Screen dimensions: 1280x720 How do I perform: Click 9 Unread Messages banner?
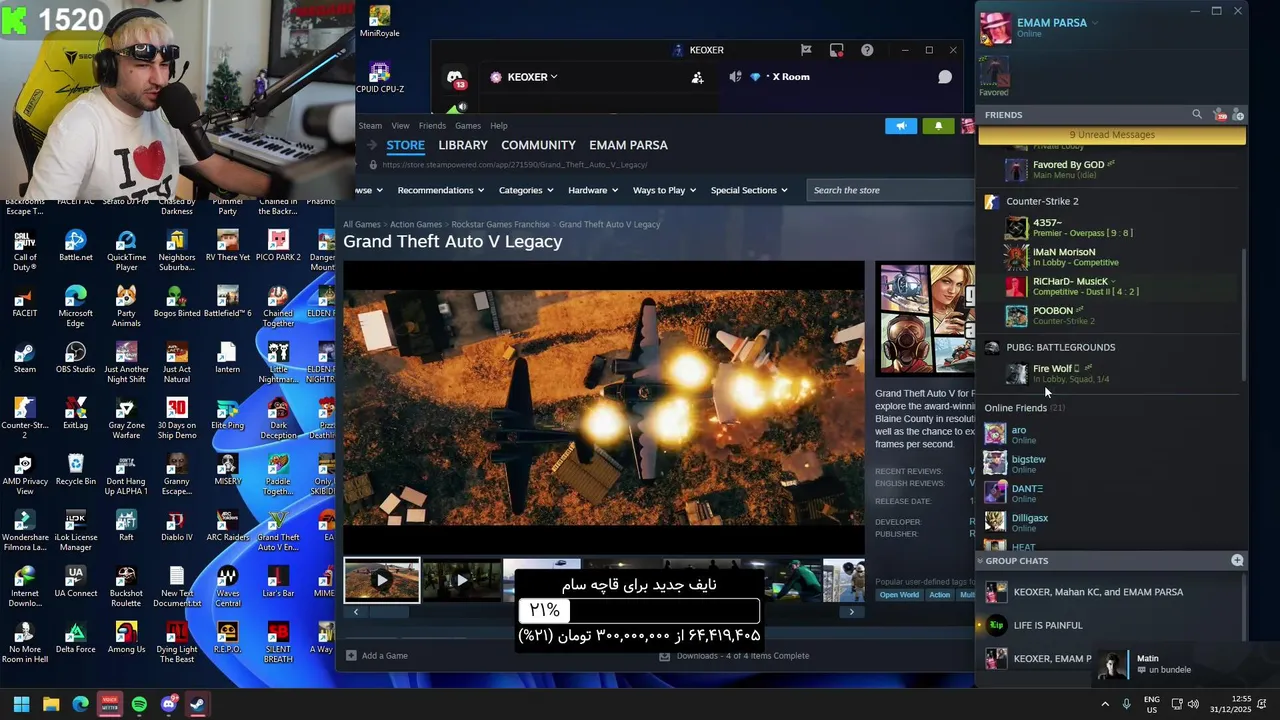pos(1112,135)
